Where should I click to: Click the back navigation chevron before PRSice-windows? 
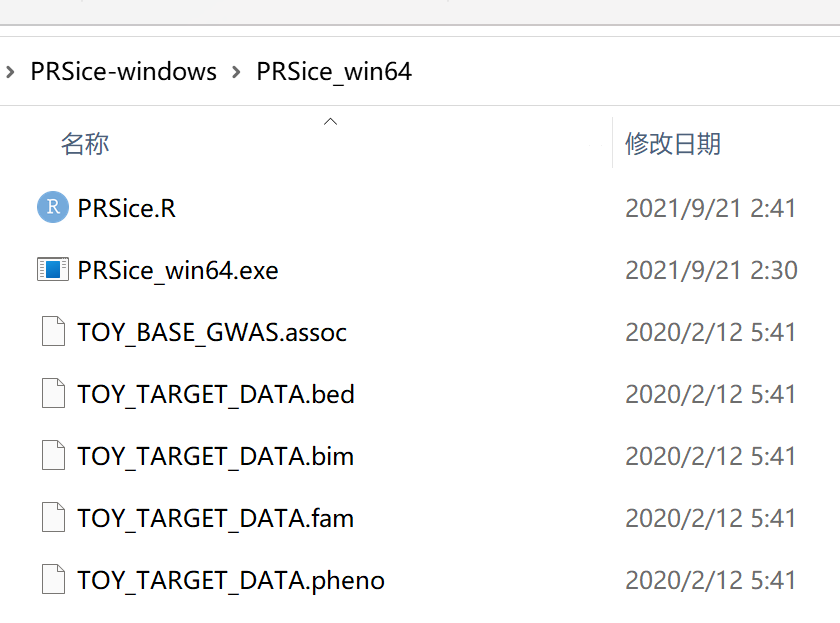click(x=9, y=71)
